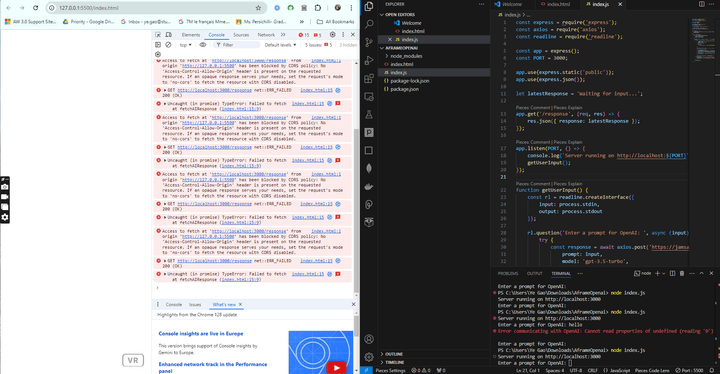Open package-lock.json in the Explorer
Image resolution: width=720 pixels, height=374 pixels.
coord(410,81)
